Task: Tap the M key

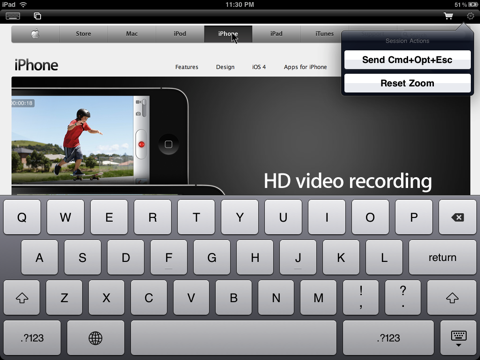Action: click(x=318, y=298)
